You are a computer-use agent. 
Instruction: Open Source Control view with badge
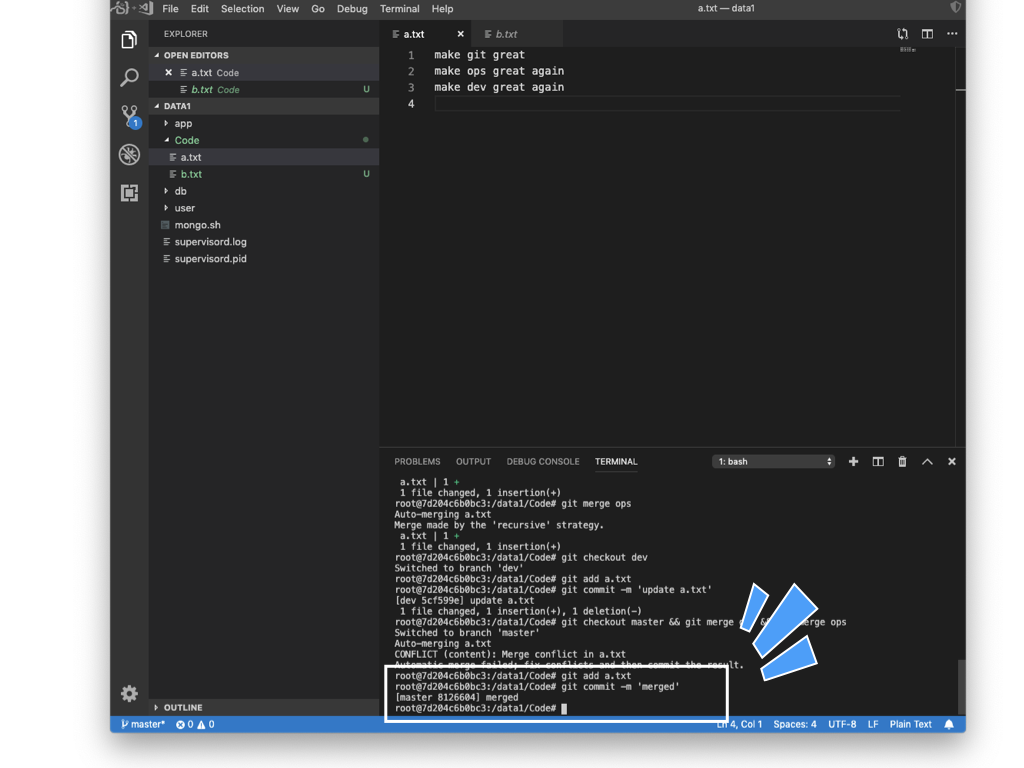129,115
